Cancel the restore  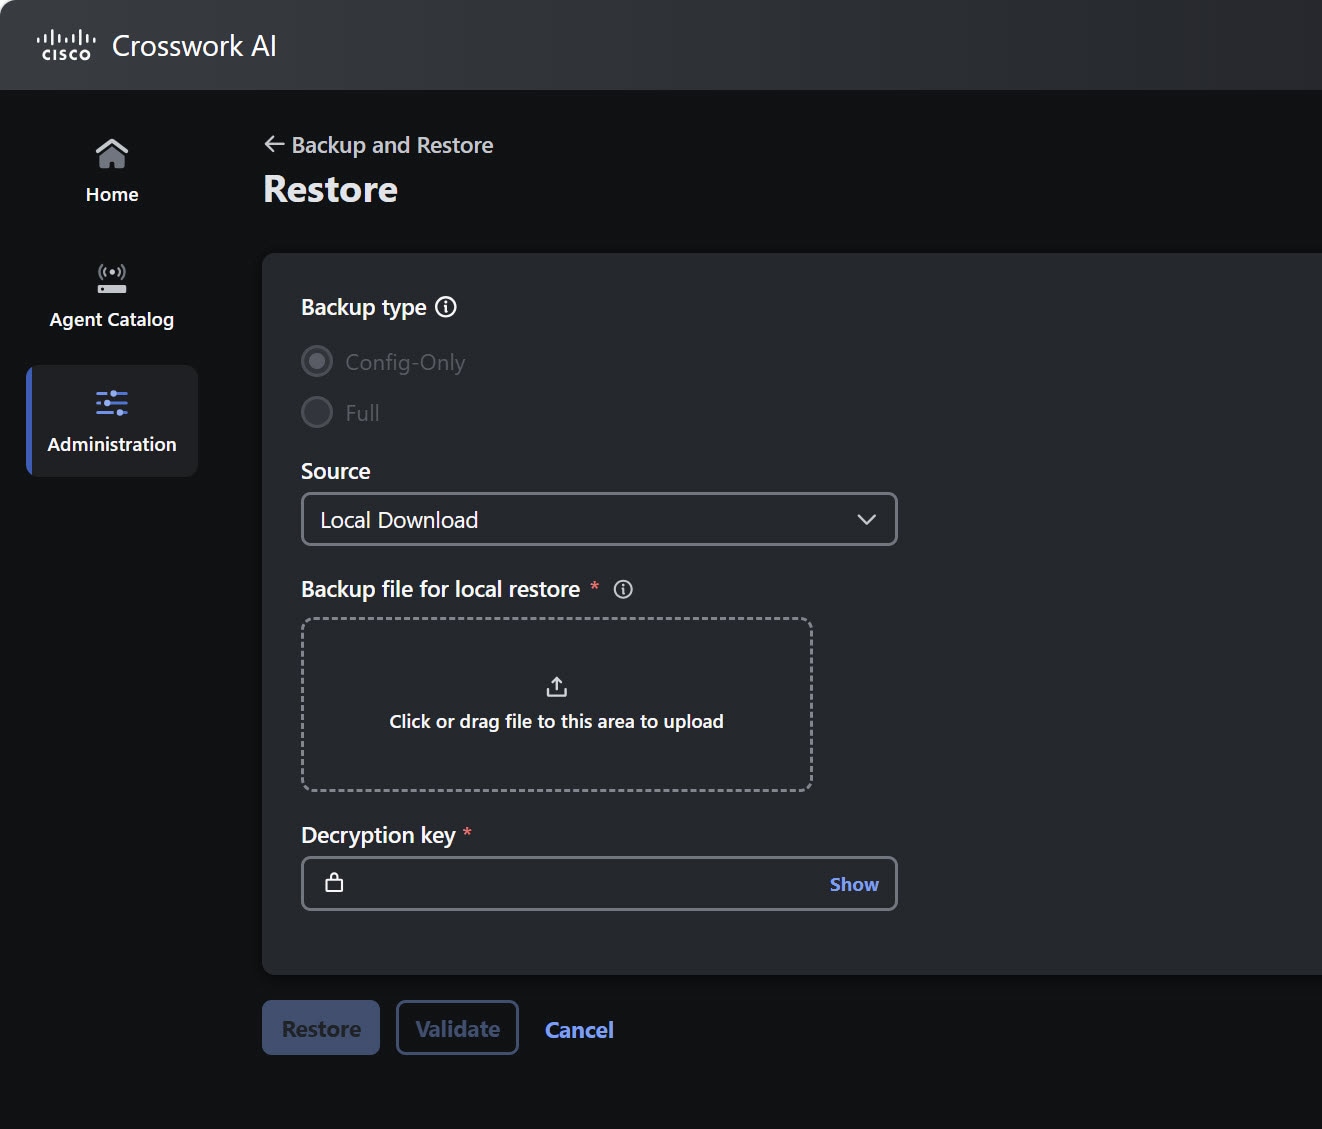click(x=579, y=1030)
